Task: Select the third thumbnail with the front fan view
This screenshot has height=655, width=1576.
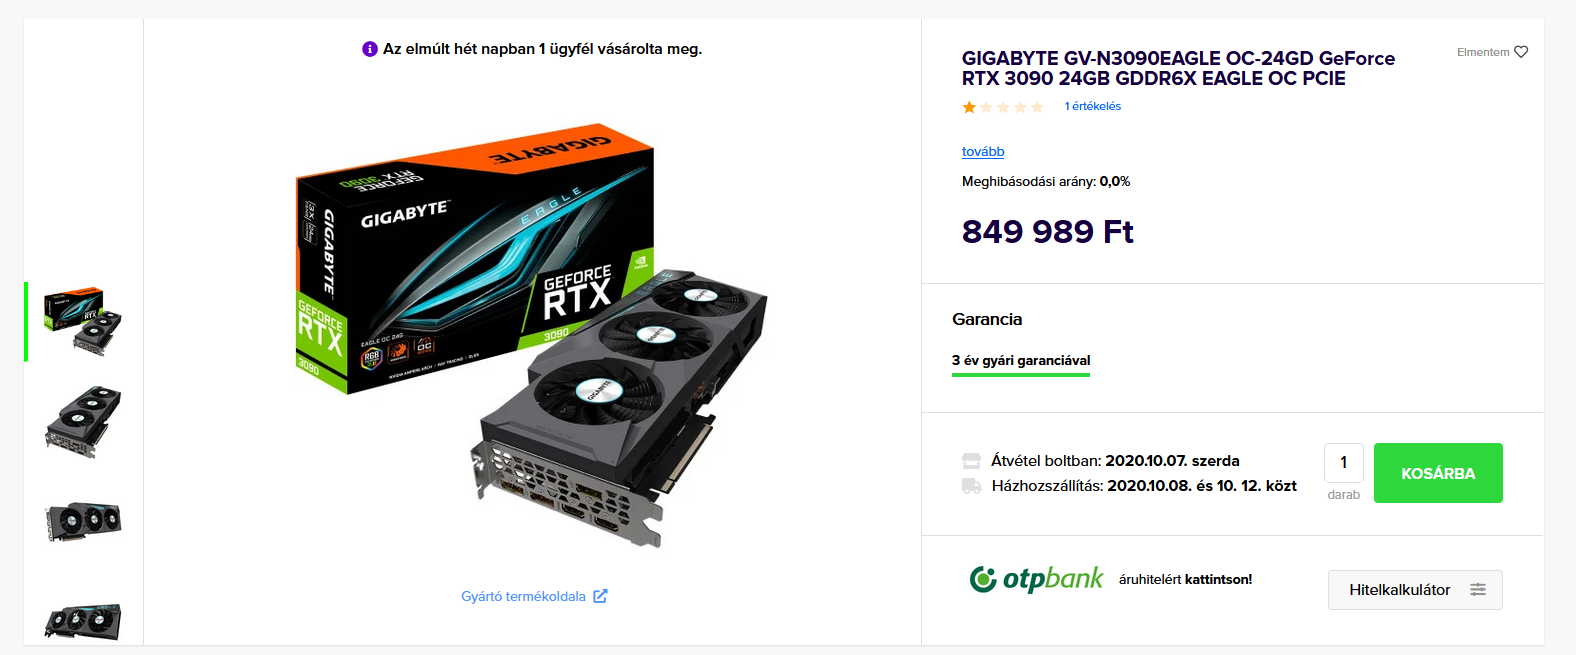Action: tap(83, 522)
